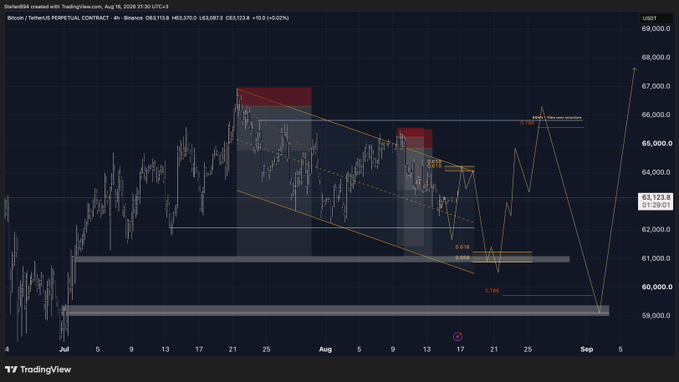
Task: Click the 'created with TradingView.com' caption line
Action: pyautogui.click(x=86, y=6)
